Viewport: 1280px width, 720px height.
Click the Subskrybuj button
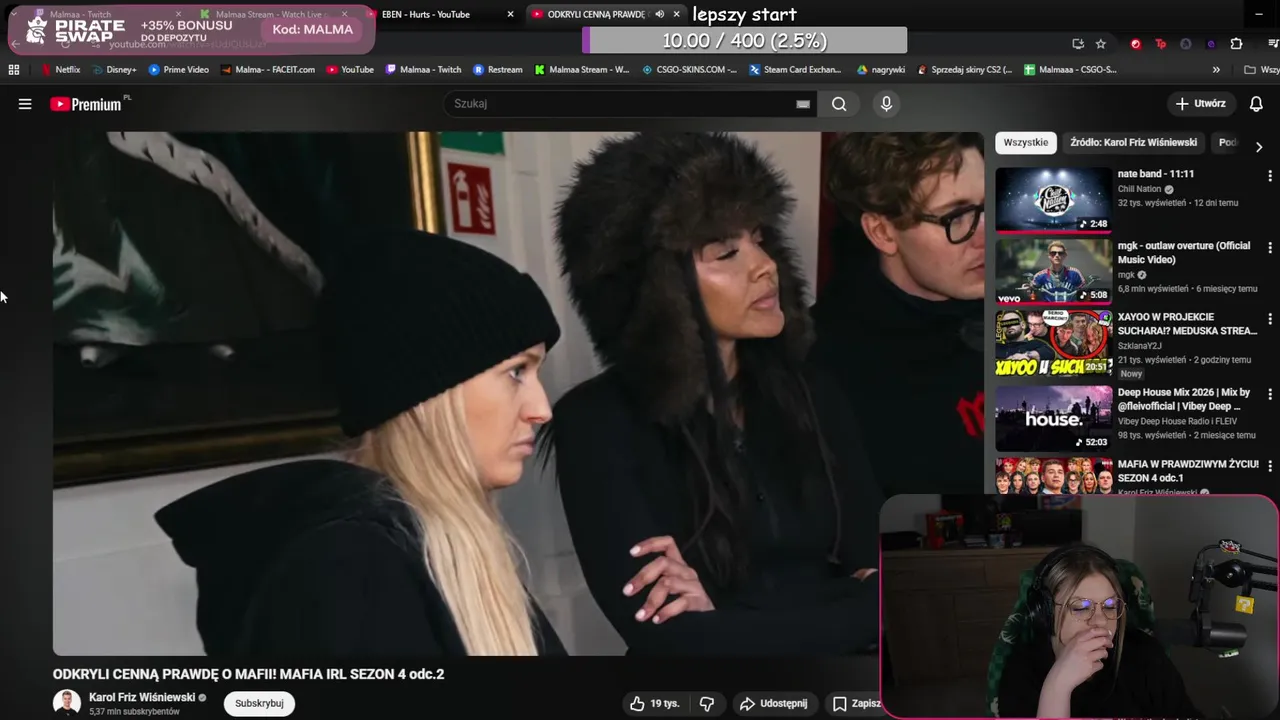259,703
